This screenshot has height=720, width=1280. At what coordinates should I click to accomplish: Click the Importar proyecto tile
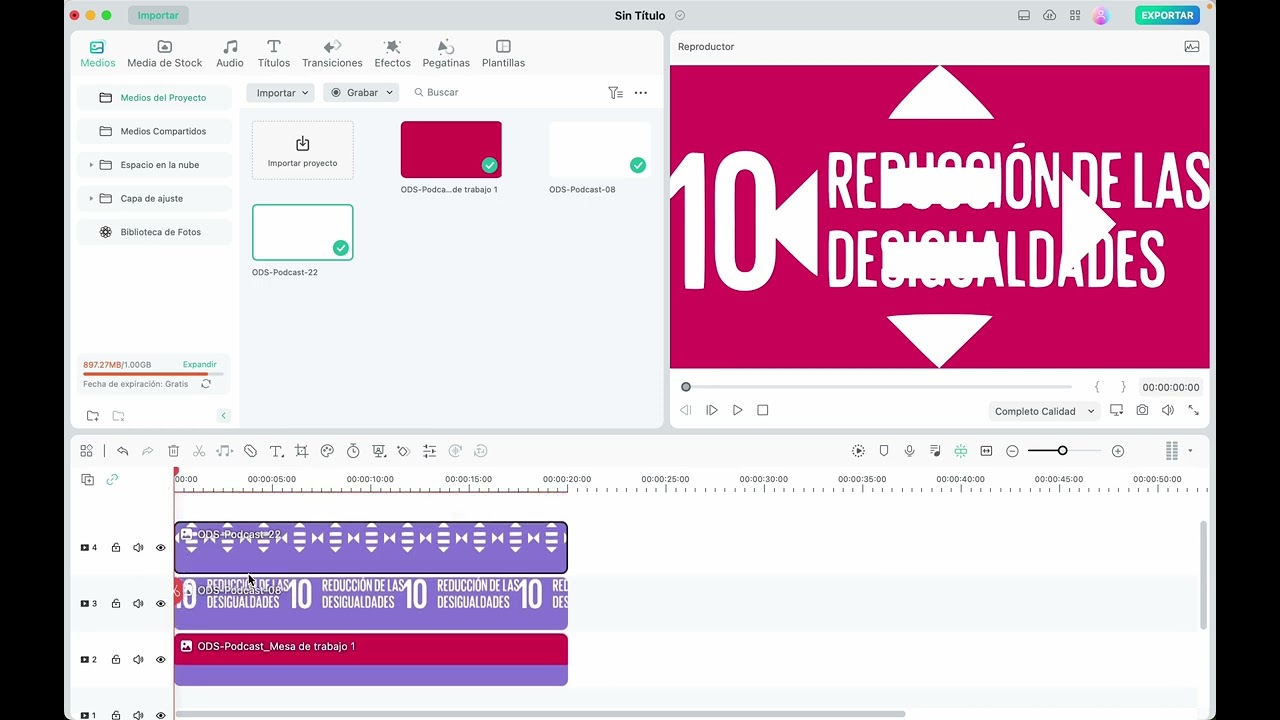[x=303, y=151]
